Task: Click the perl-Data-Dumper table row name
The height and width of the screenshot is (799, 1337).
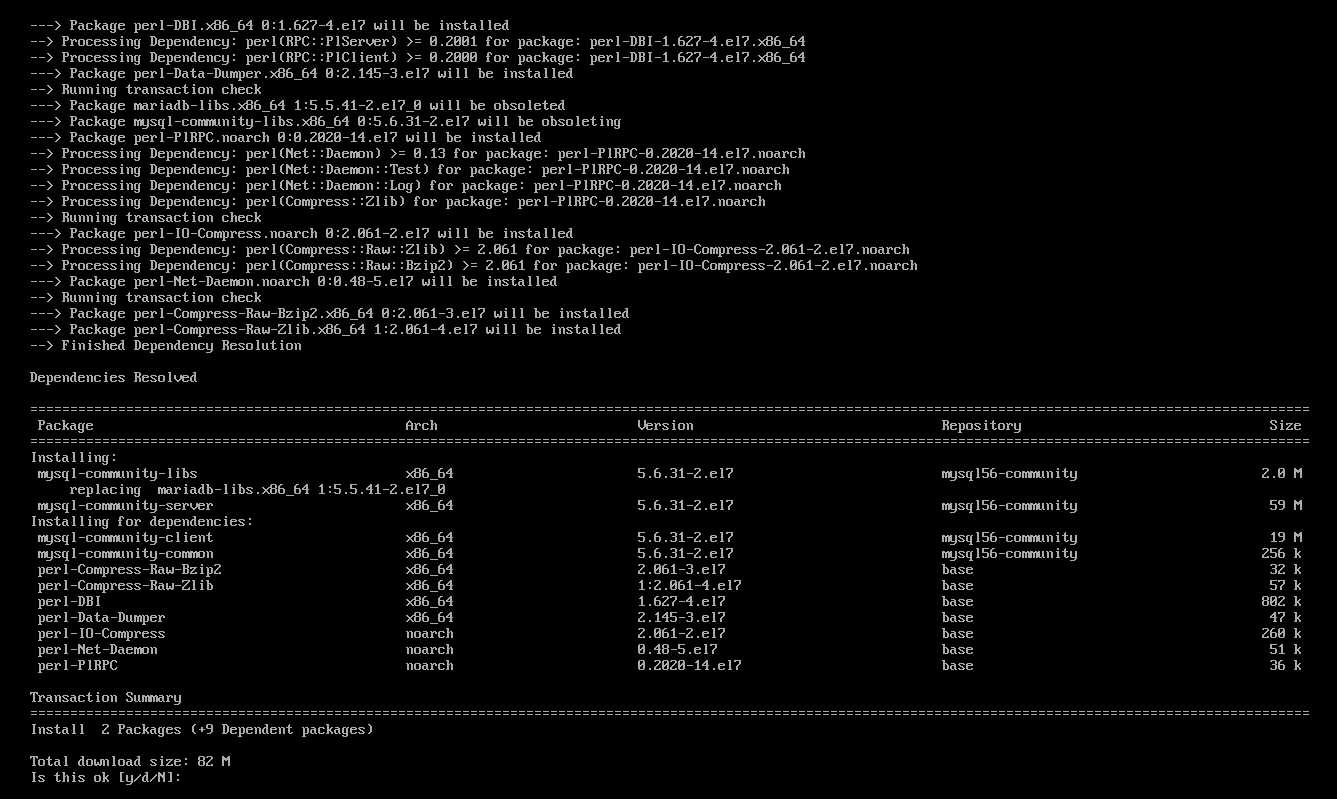Action: 102,617
